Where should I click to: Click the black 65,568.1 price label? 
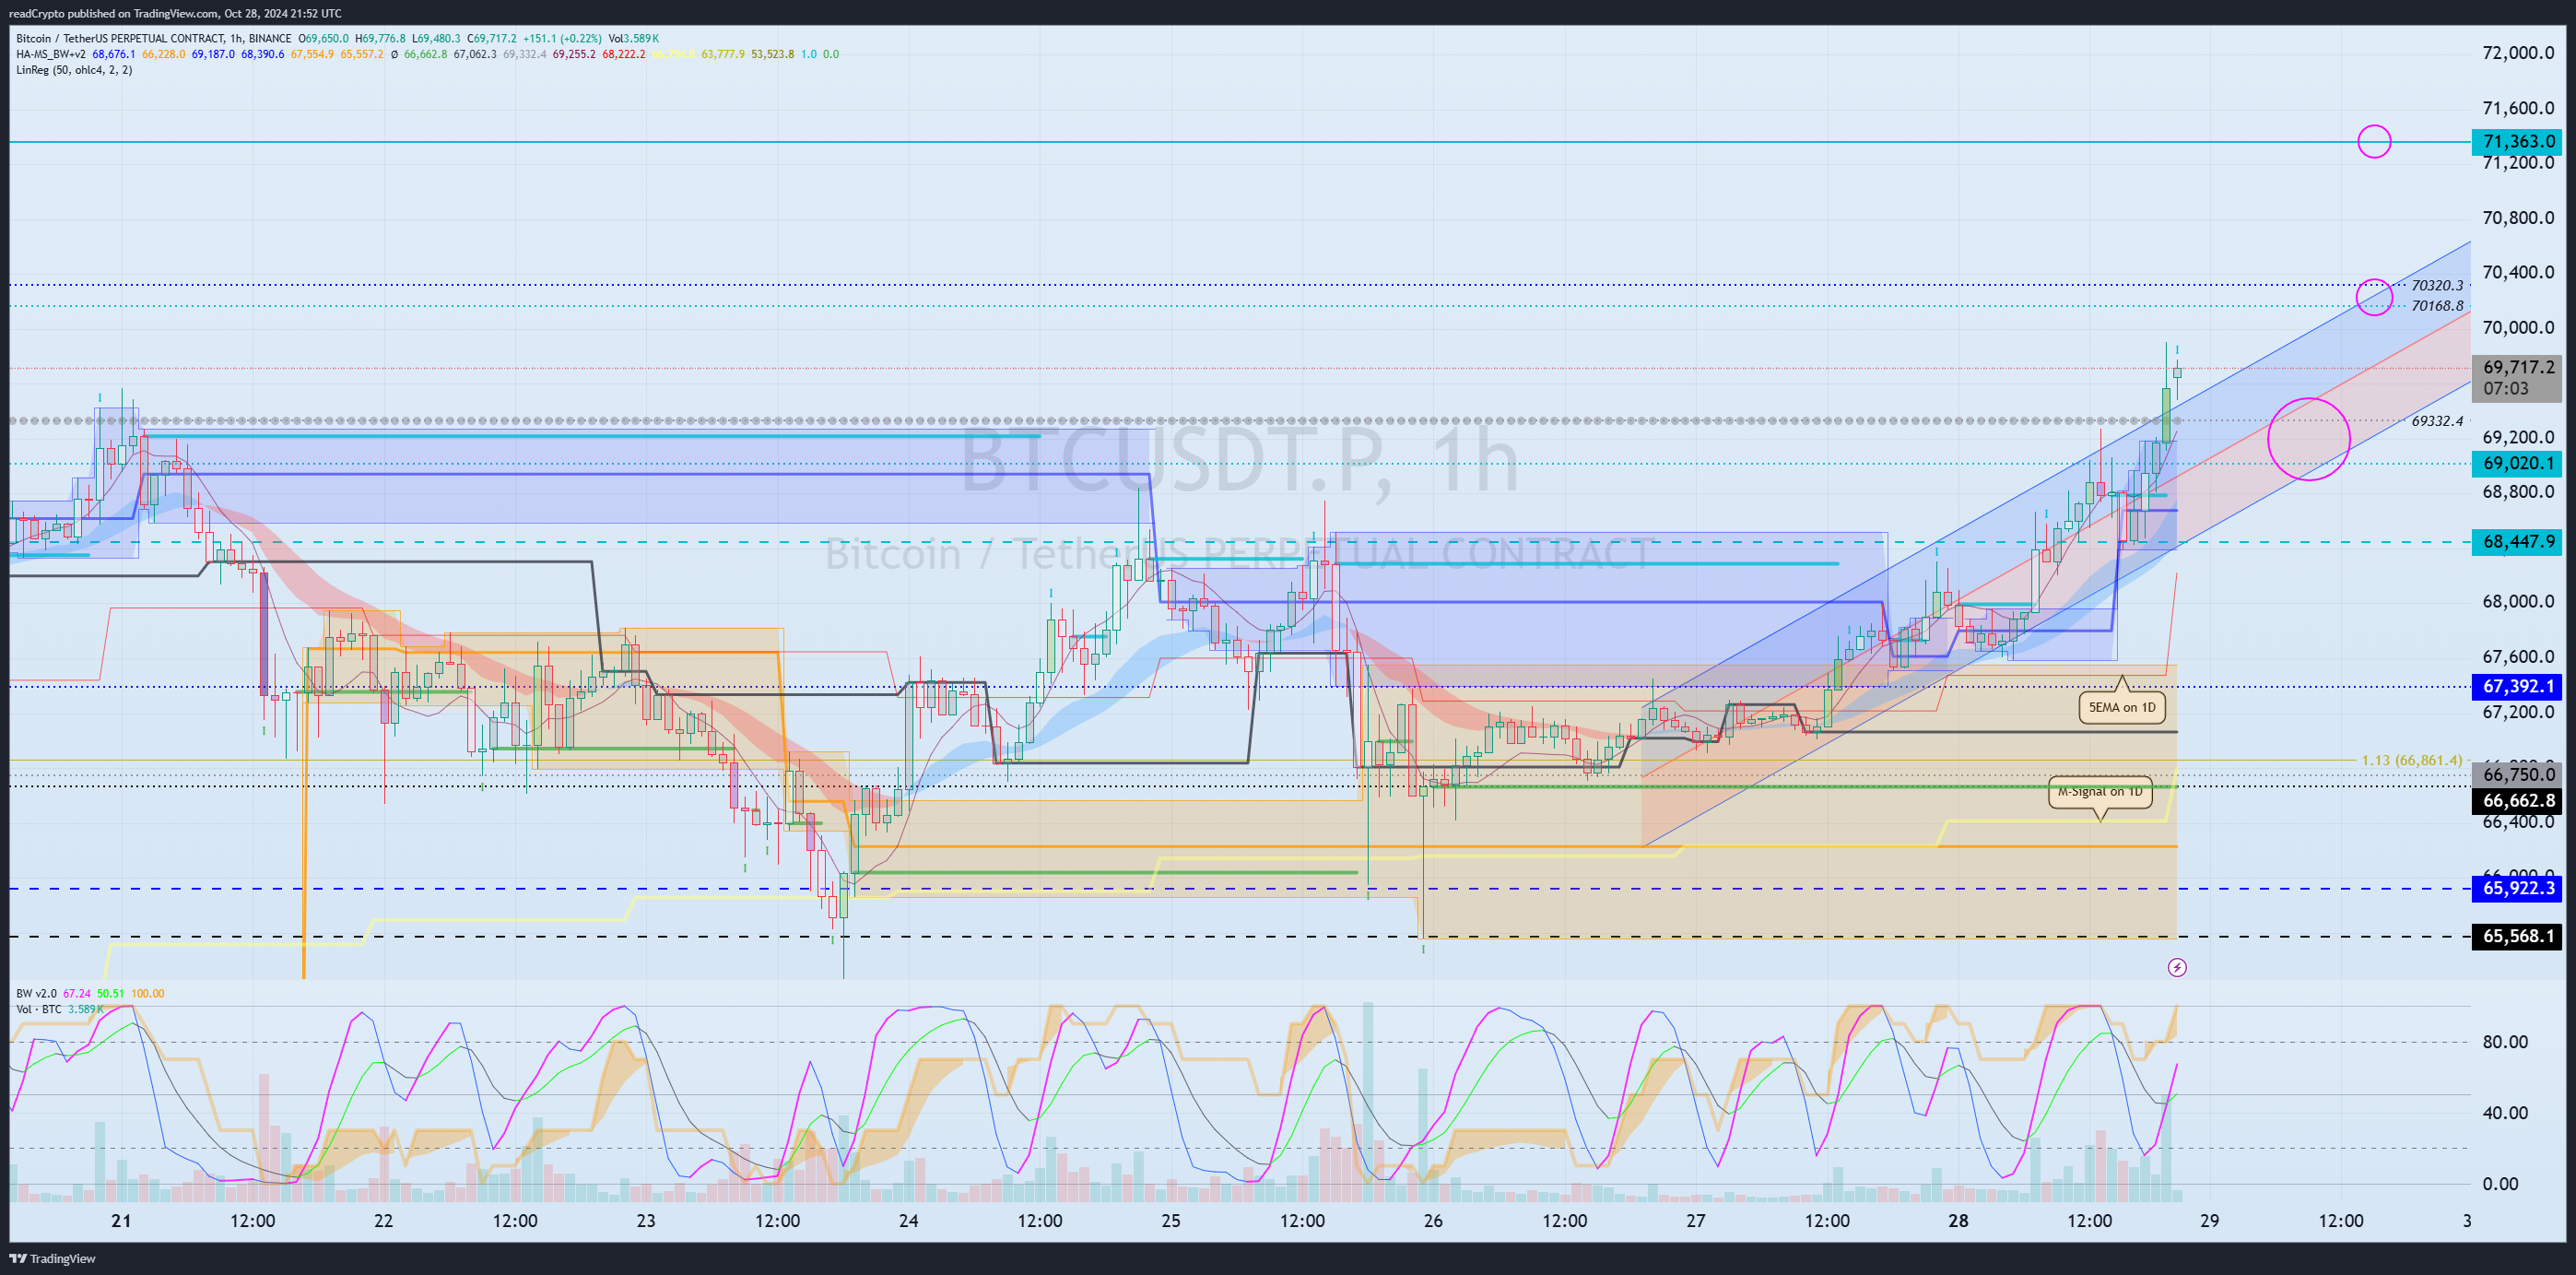(2517, 936)
